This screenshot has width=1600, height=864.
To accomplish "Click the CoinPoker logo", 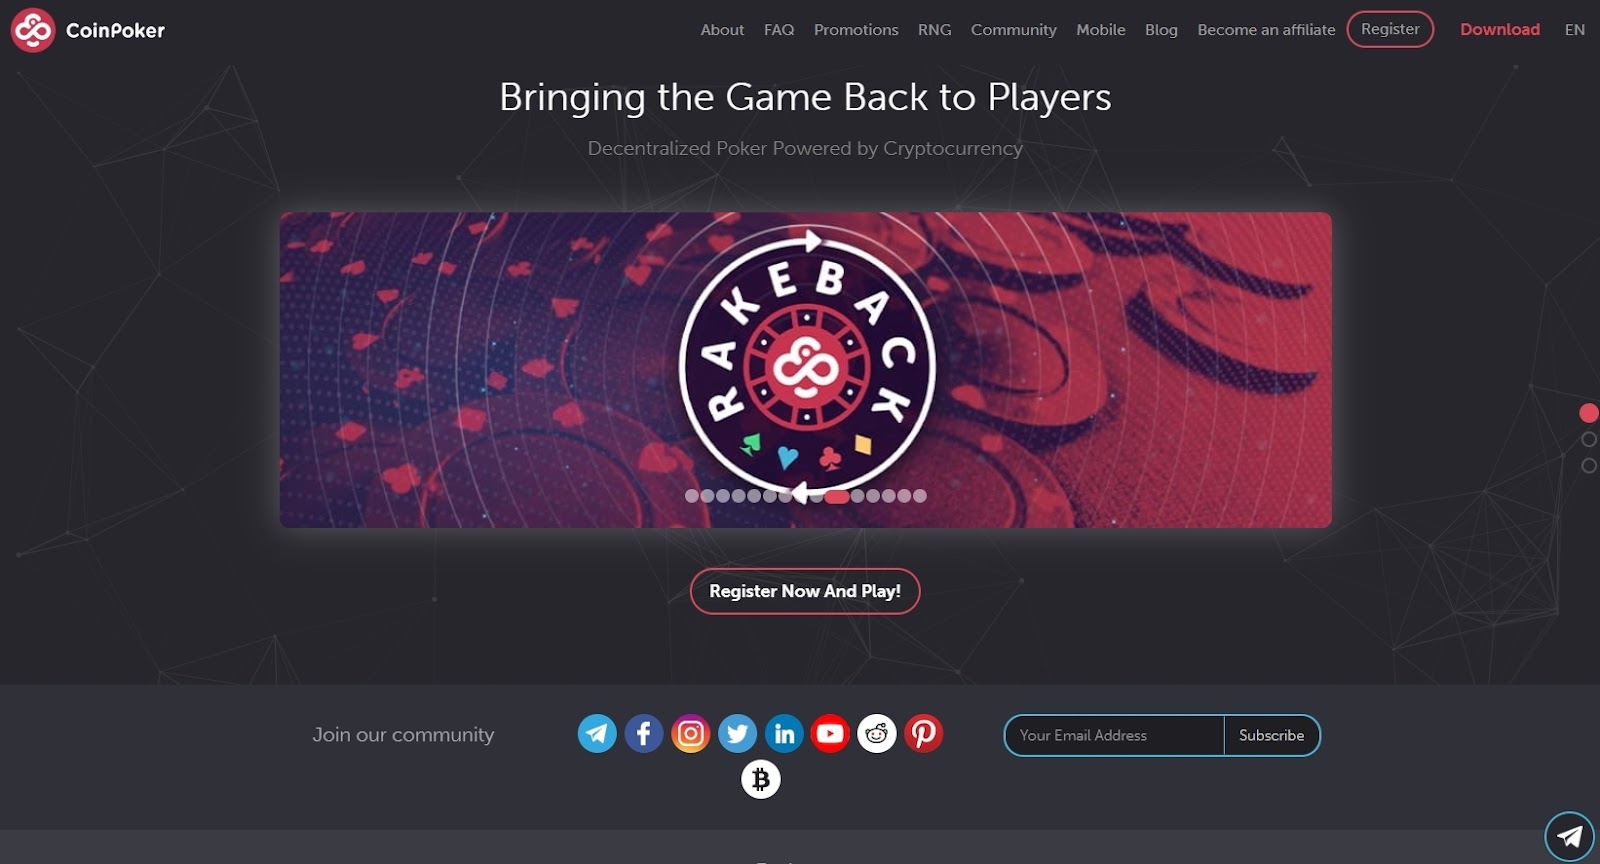I will 88,30.
